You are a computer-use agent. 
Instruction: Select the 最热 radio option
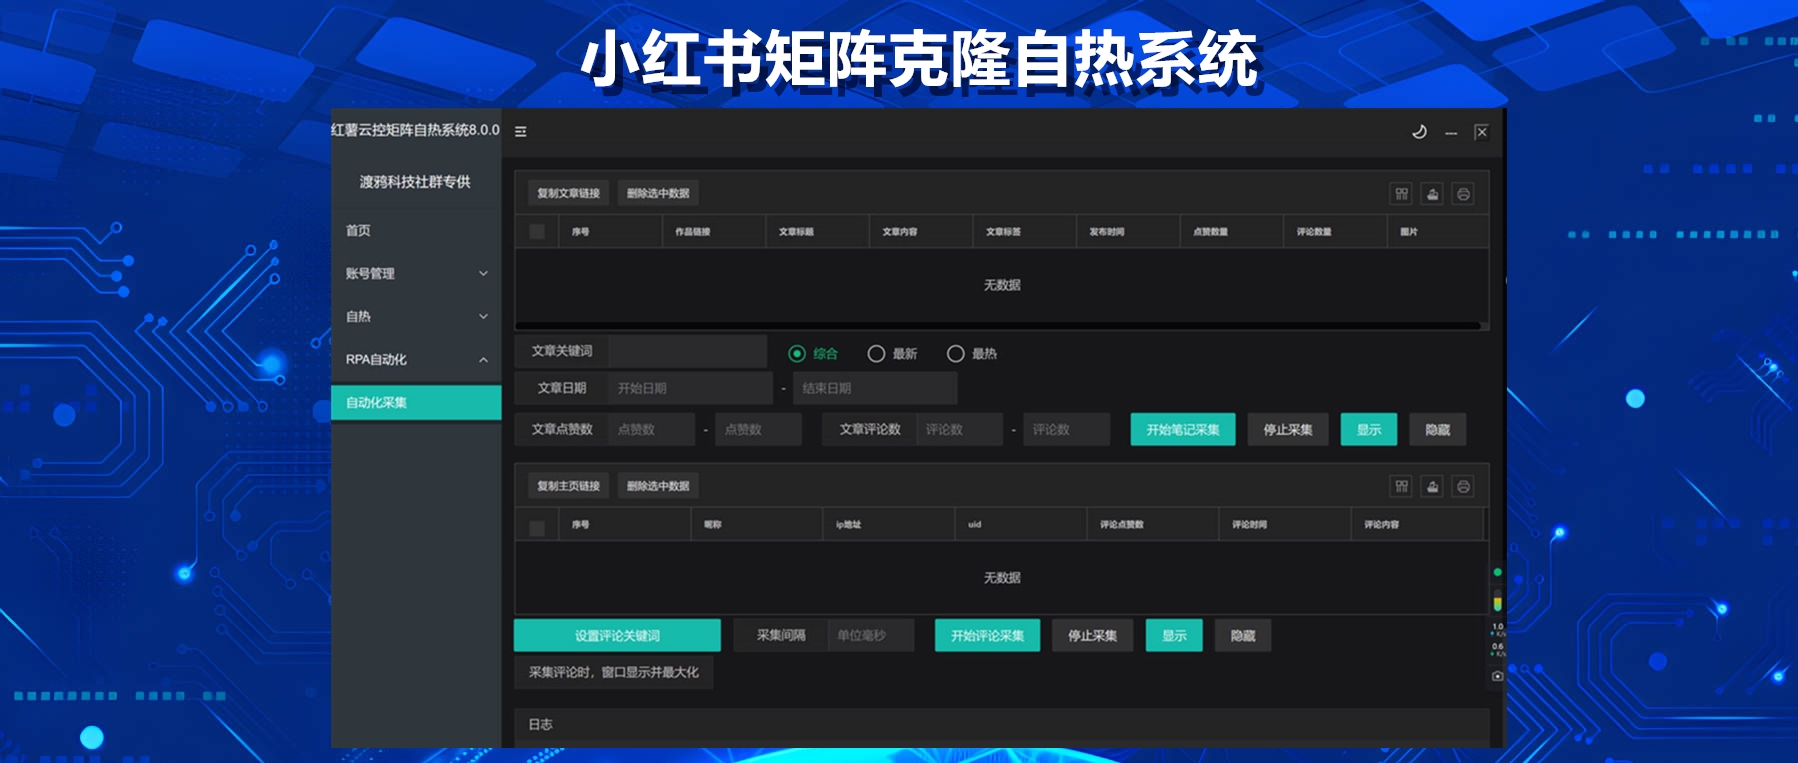click(955, 354)
